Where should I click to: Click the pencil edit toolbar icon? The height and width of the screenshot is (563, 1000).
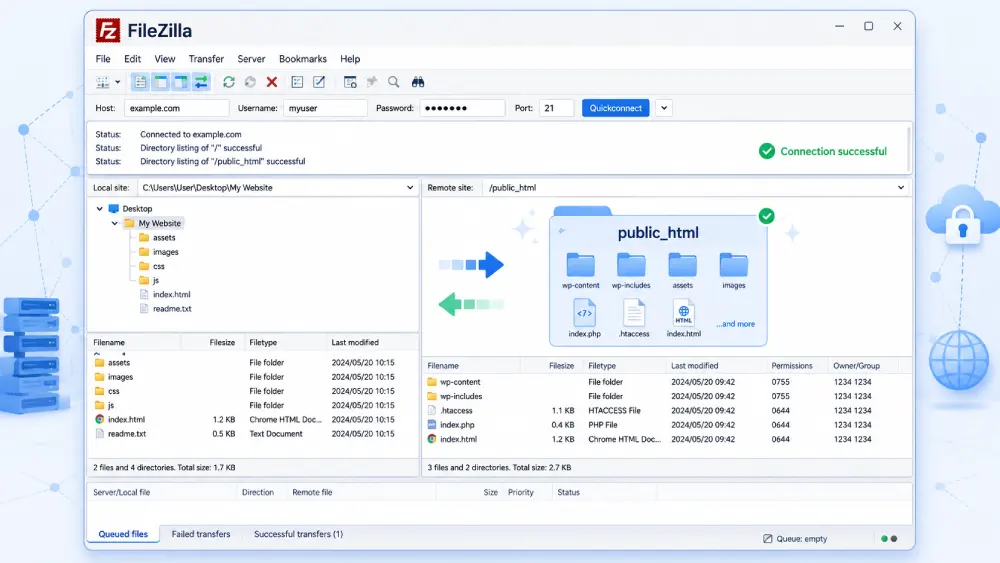tap(319, 82)
